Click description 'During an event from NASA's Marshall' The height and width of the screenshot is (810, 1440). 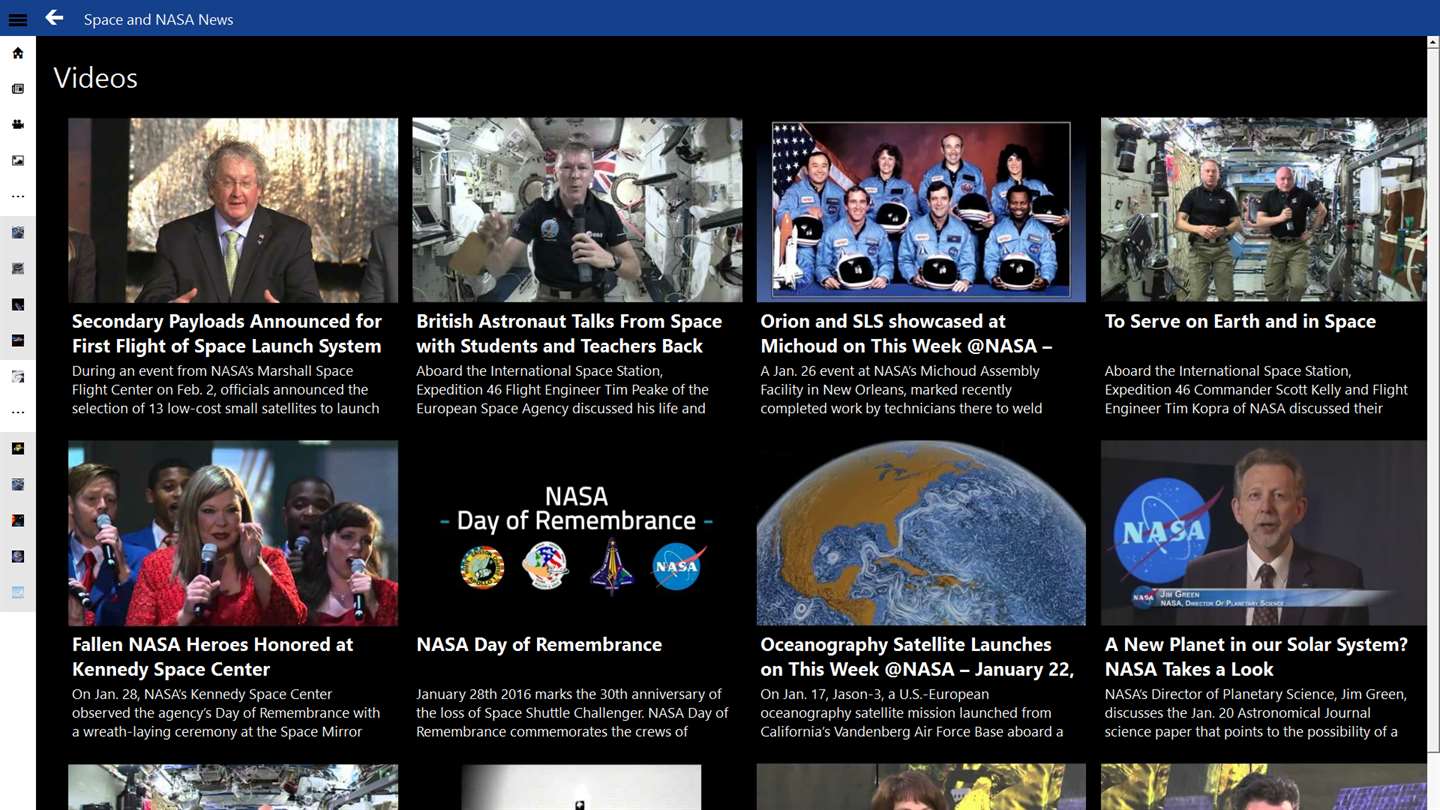pos(226,389)
